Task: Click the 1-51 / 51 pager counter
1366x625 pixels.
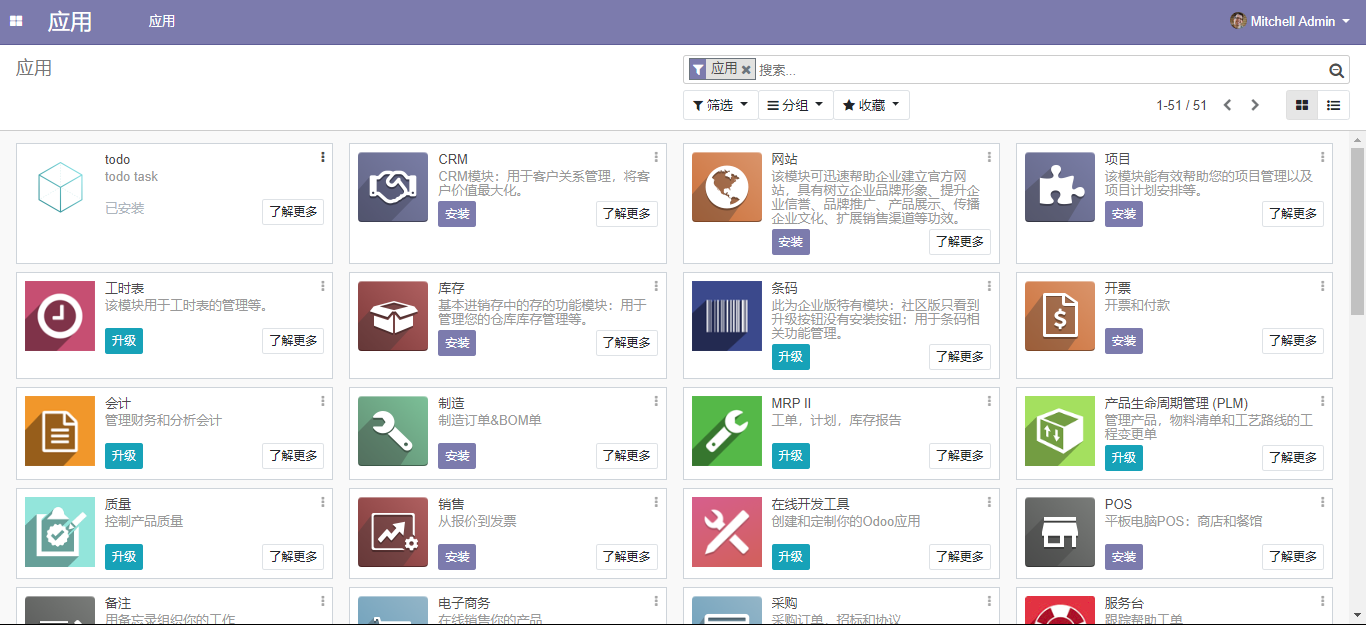Action: point(1181,105)
